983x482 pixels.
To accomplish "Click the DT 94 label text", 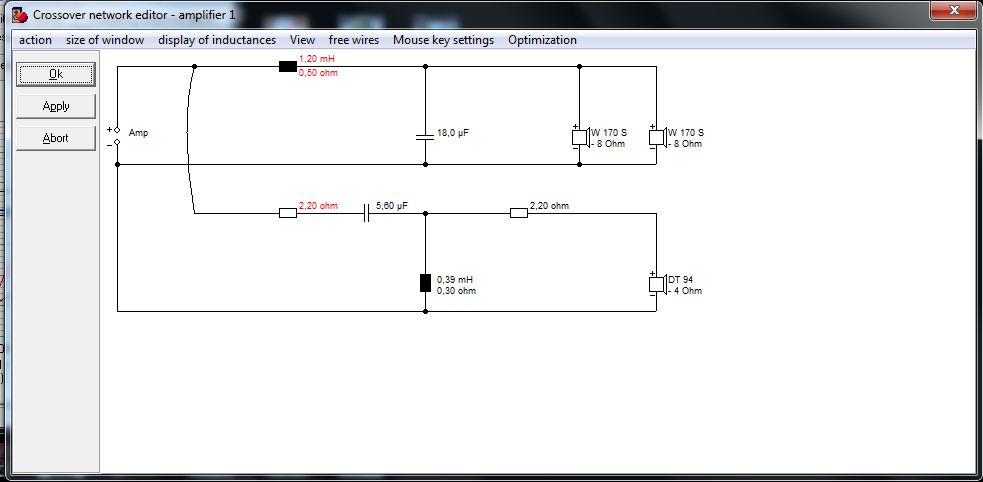I will tap(681, 280).
